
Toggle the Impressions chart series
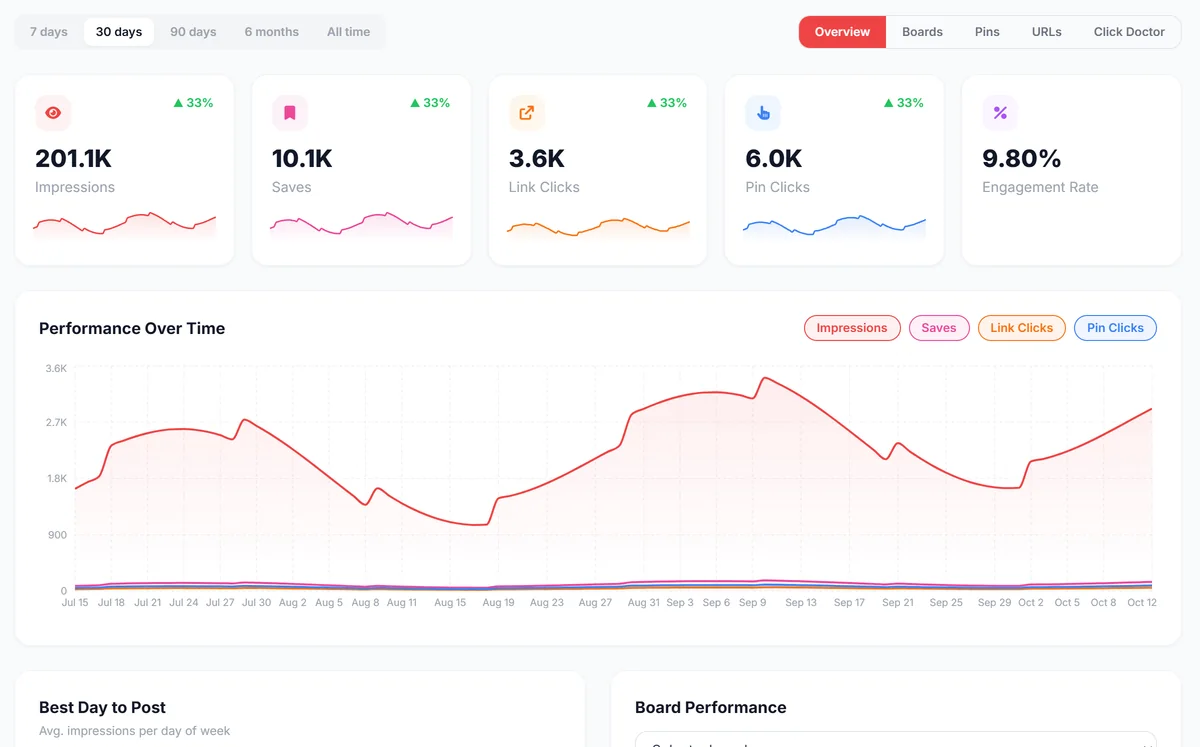pos(852,328)
